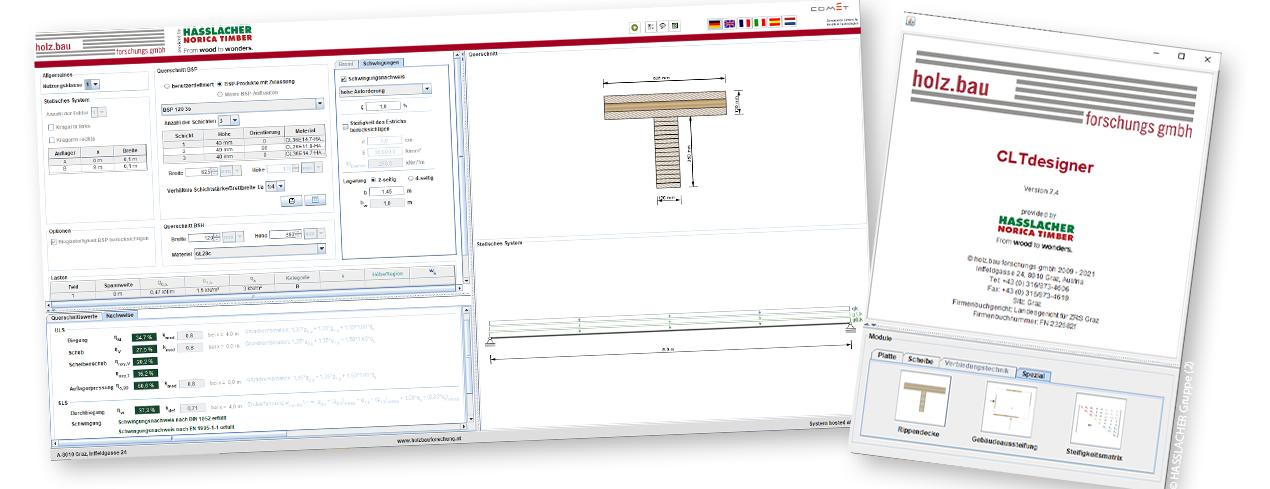The width and height of the screenshot is (1270, 489).
Task: Open the unit dropdown next to BSP Breite
Action: [230, 171]
